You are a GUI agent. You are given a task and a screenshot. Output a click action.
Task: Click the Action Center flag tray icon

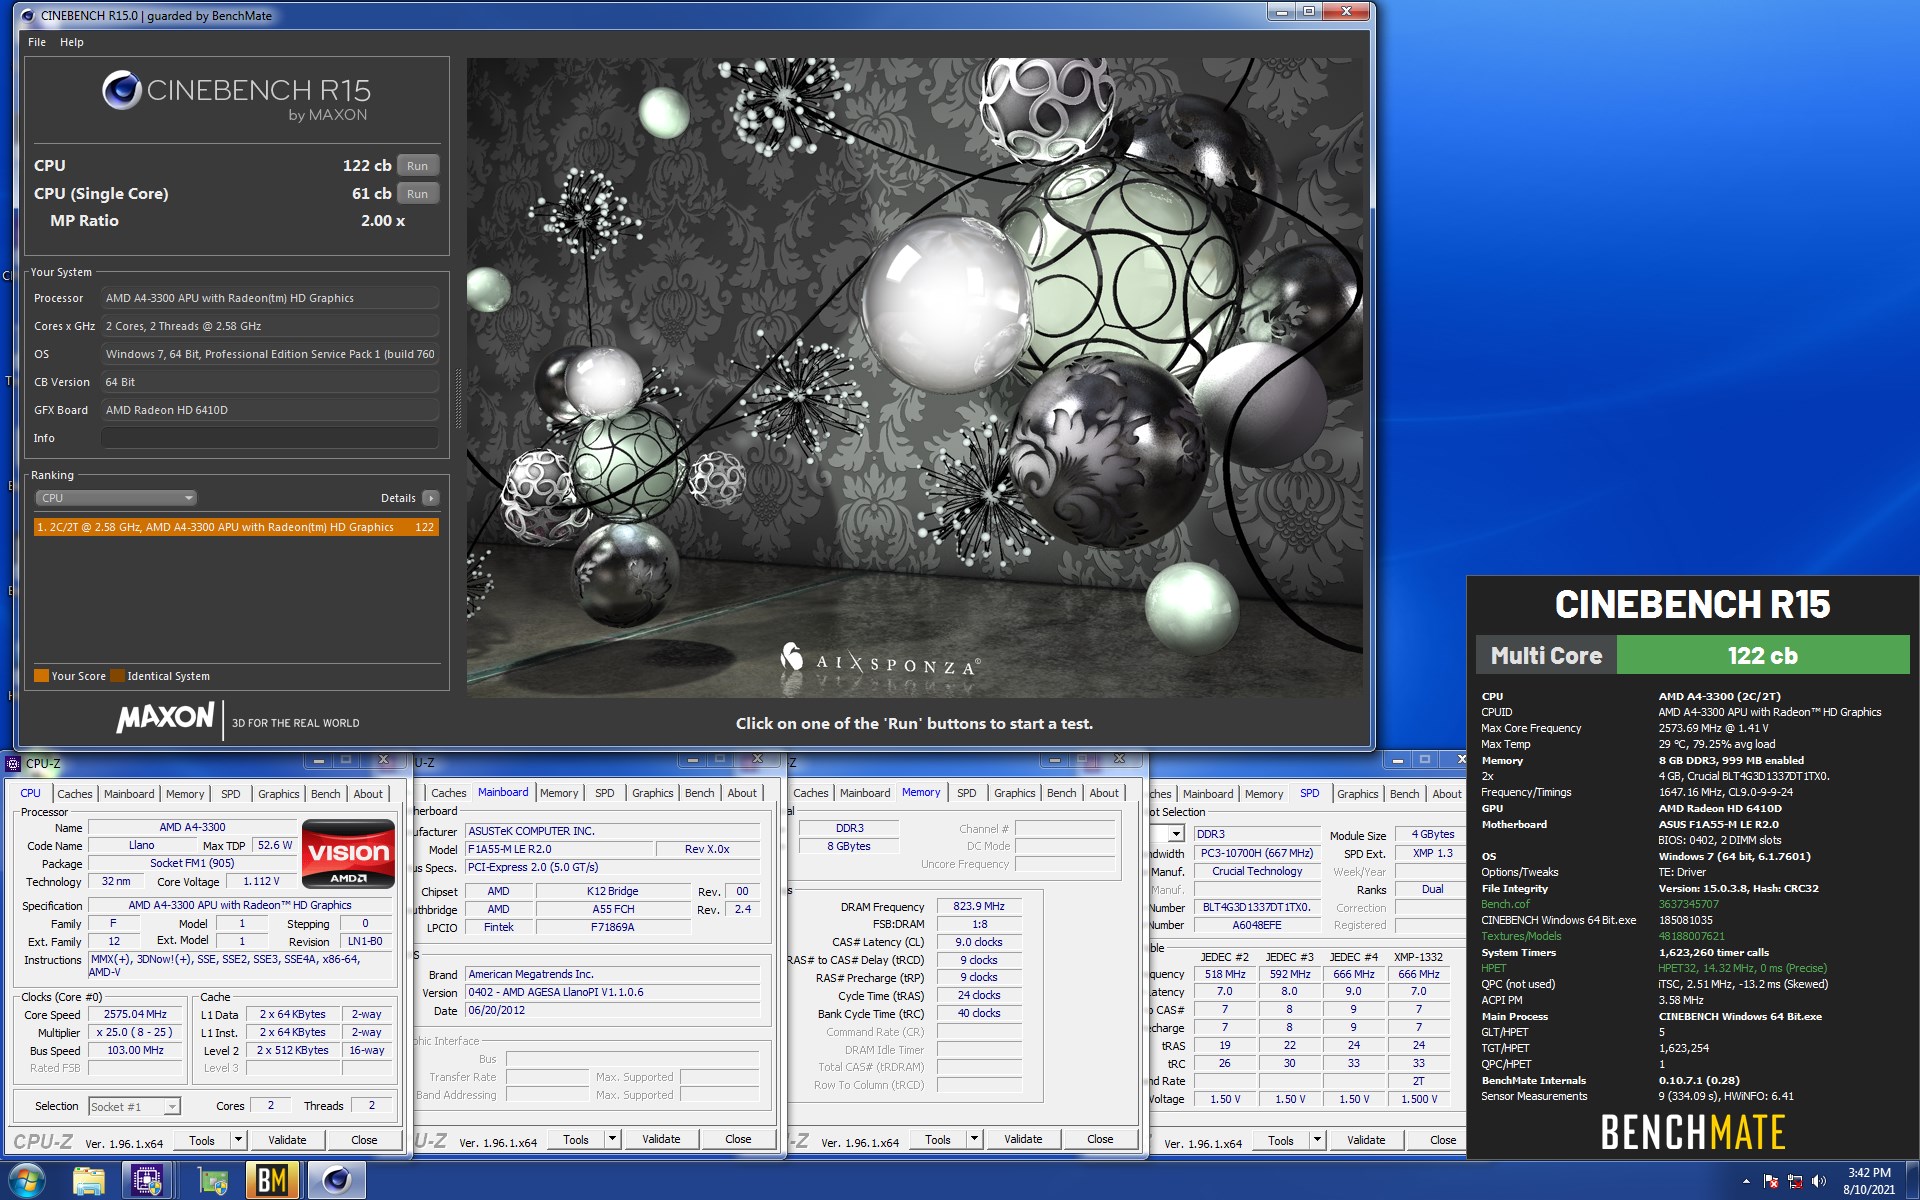pos(1771,1181)
